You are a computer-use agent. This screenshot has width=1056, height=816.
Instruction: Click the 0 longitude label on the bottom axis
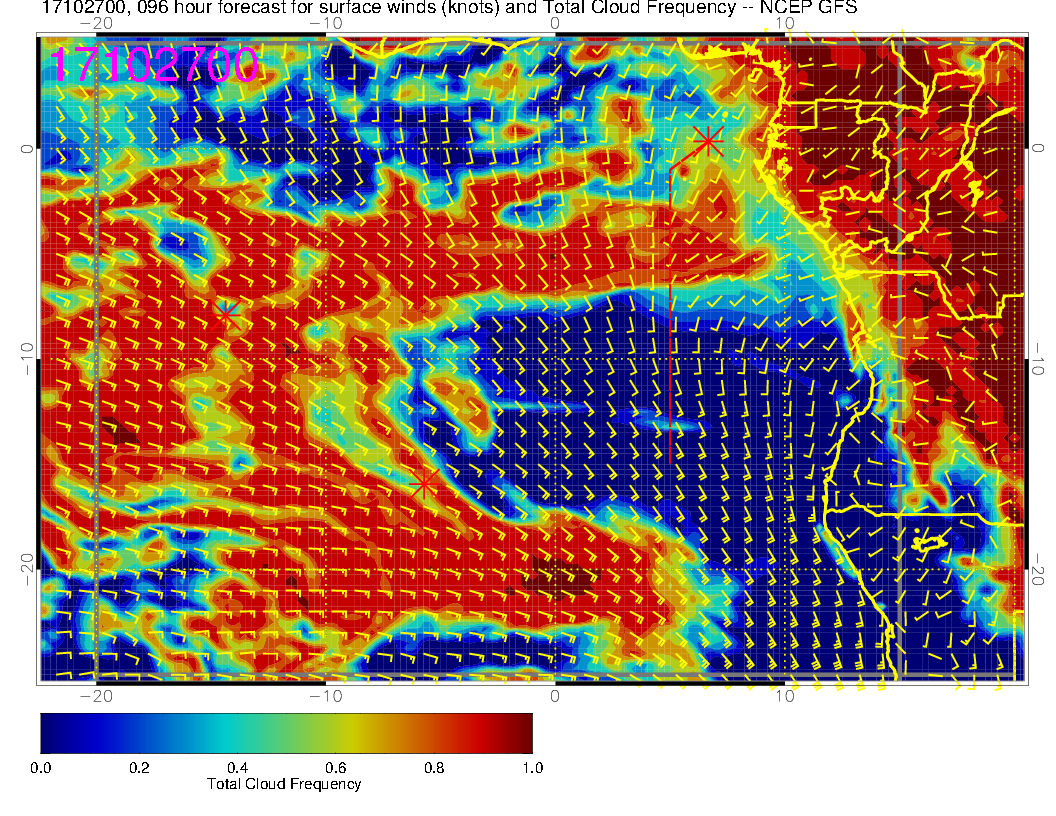(x=555, y=695)
